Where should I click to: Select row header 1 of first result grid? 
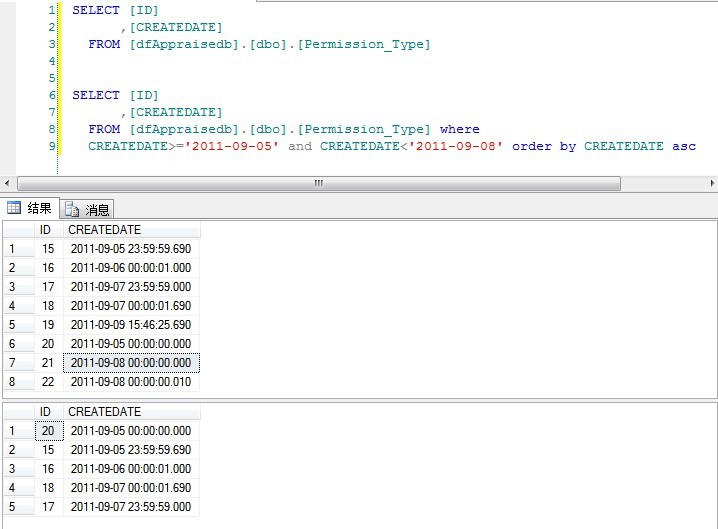18,249
